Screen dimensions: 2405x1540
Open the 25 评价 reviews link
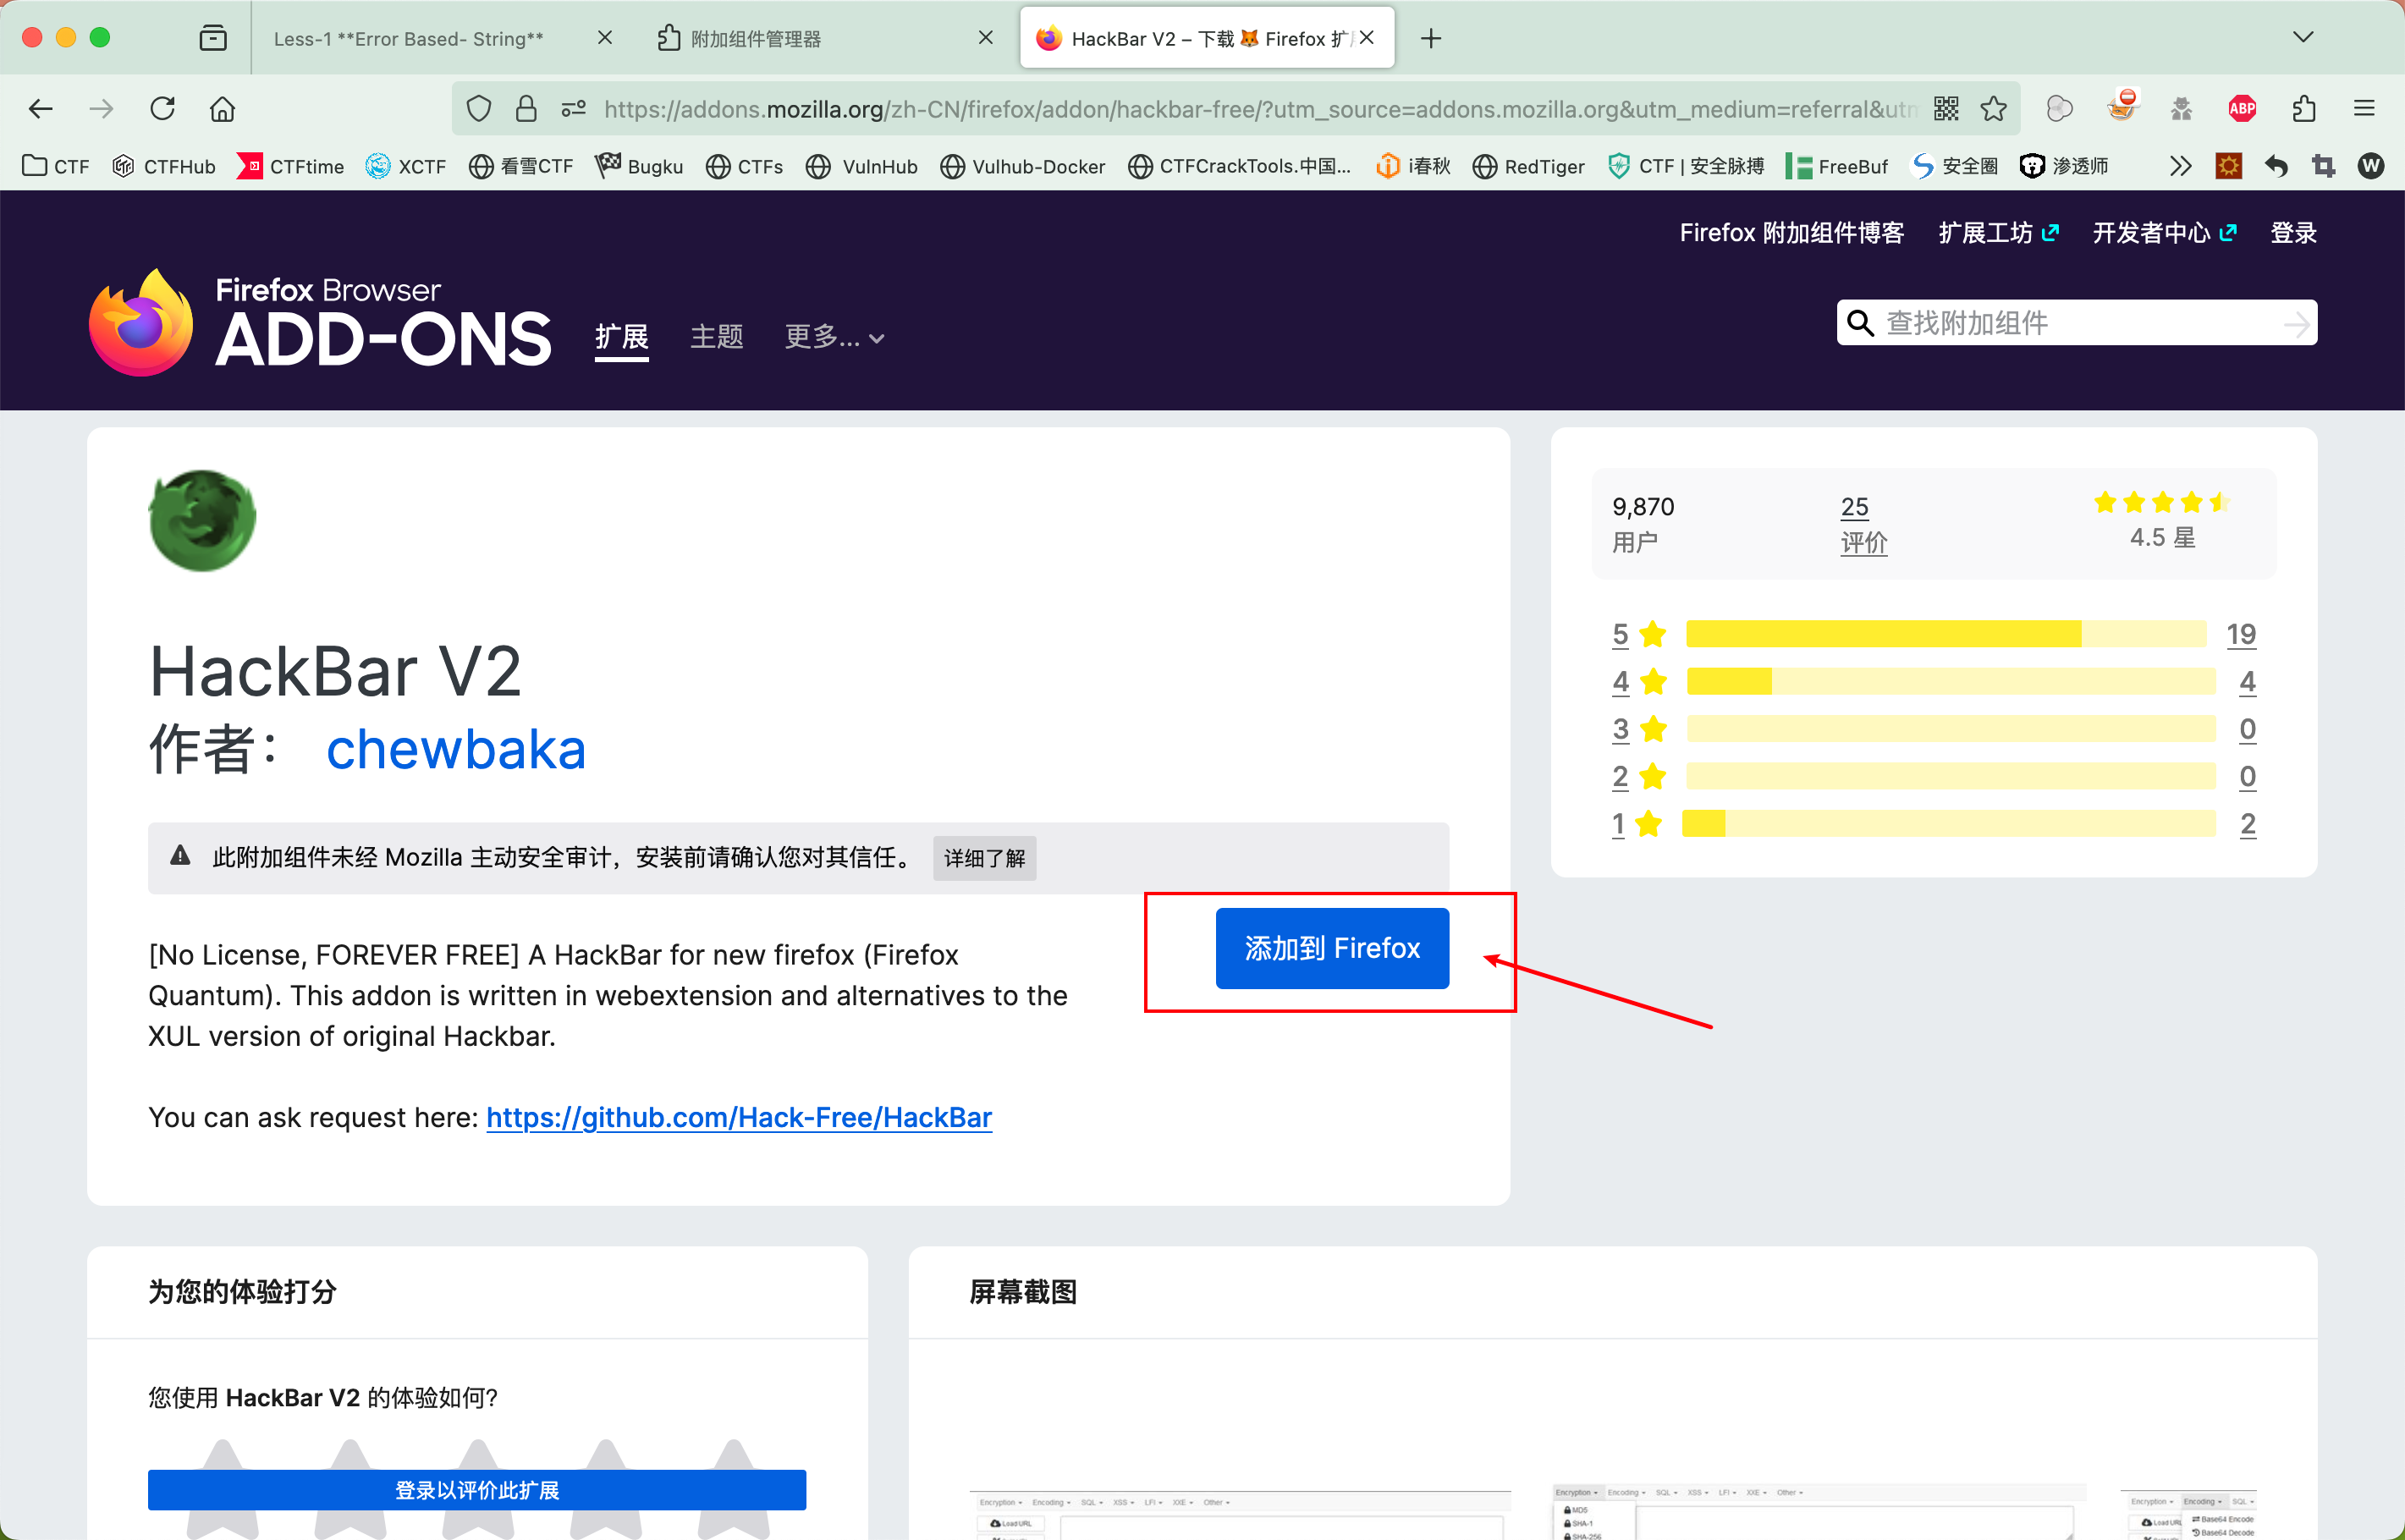click(1863, 524)
